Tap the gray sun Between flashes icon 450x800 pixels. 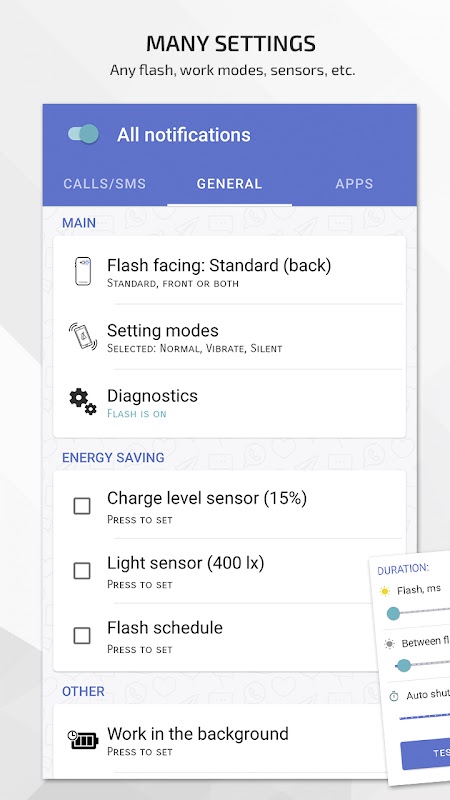(389, 644)
